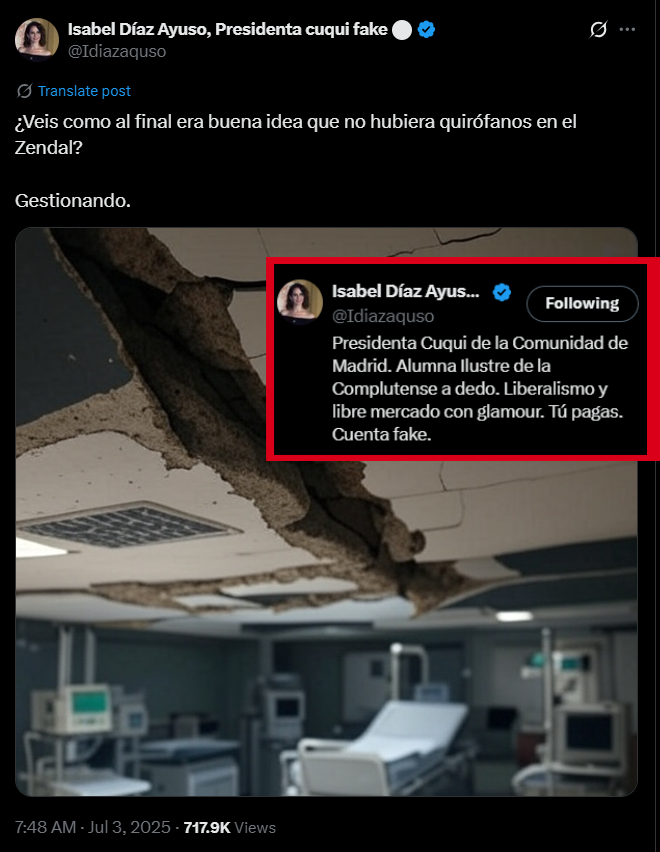Click the 717.9K Views counter
Image resolution: width=660 pixels, height=852 pixels.
pos(230,828)
